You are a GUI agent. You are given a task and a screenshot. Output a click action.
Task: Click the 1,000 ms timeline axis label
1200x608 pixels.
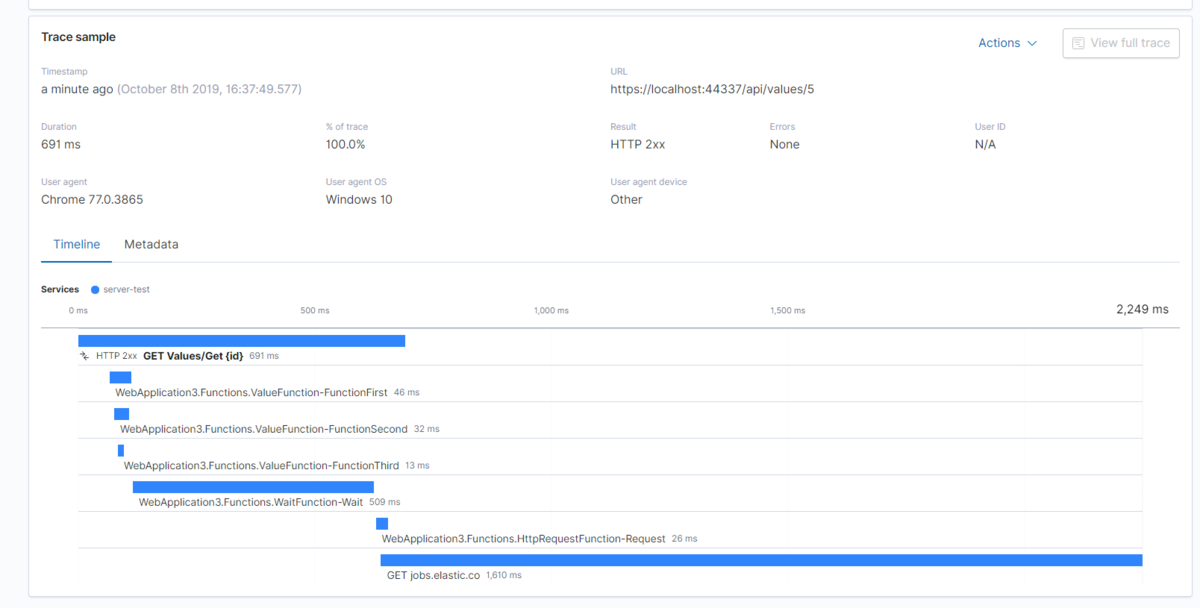coord(551,311)
